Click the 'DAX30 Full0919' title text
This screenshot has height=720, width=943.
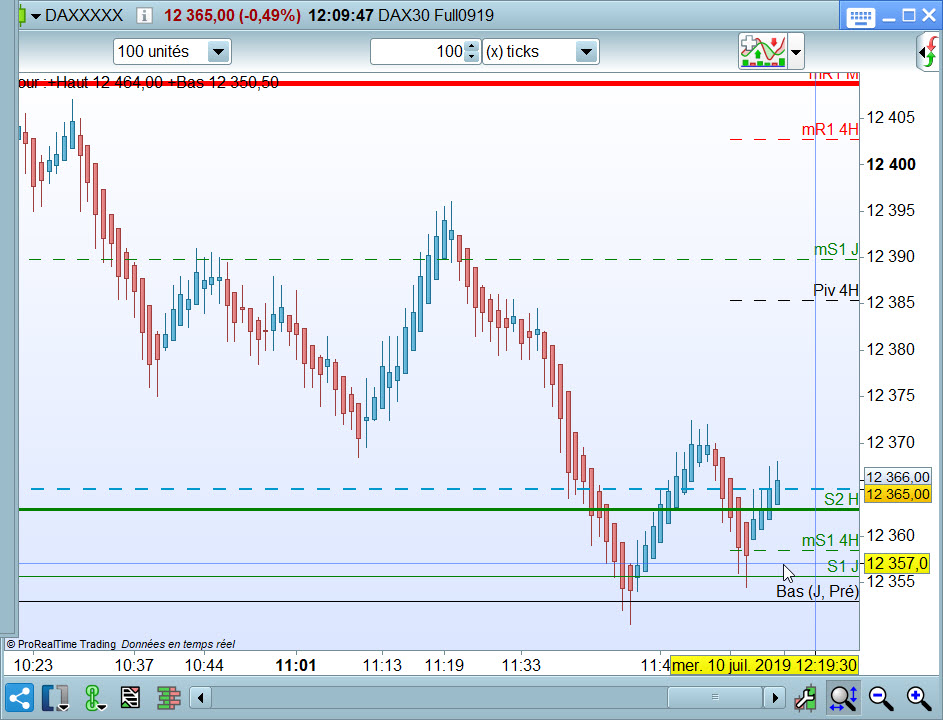(436, 15)
